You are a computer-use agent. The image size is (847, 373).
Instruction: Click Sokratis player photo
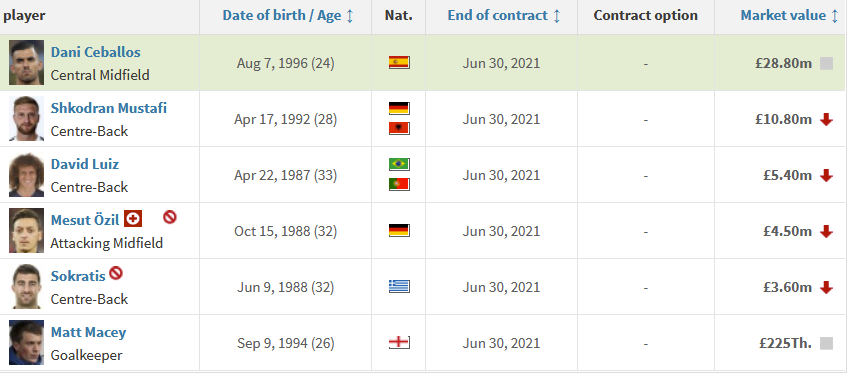tap(26, 287)
